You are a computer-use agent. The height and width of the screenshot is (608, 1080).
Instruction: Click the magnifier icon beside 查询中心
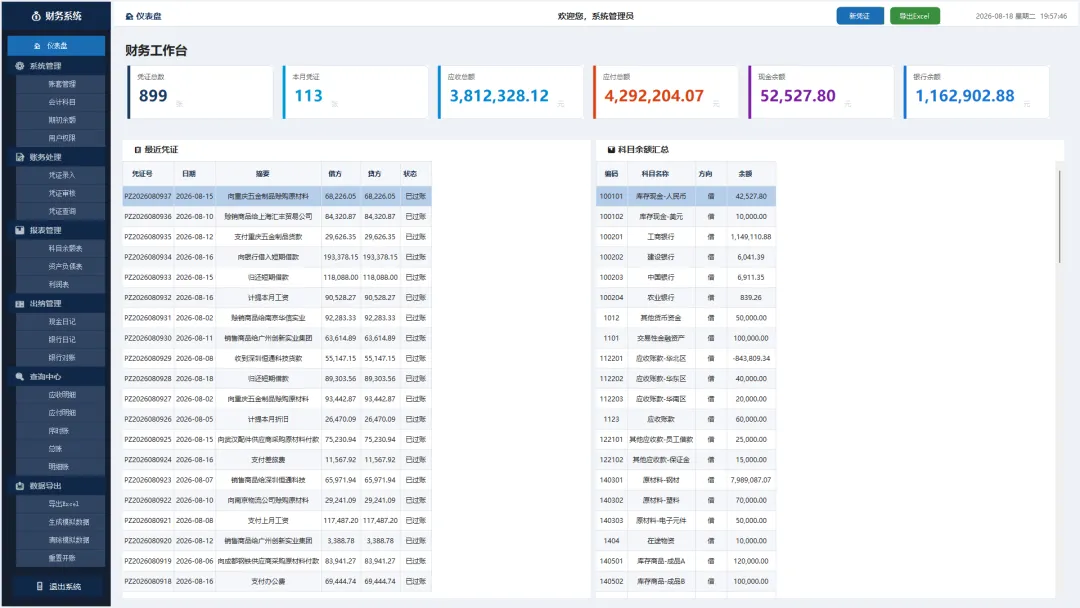coord(19,377)
